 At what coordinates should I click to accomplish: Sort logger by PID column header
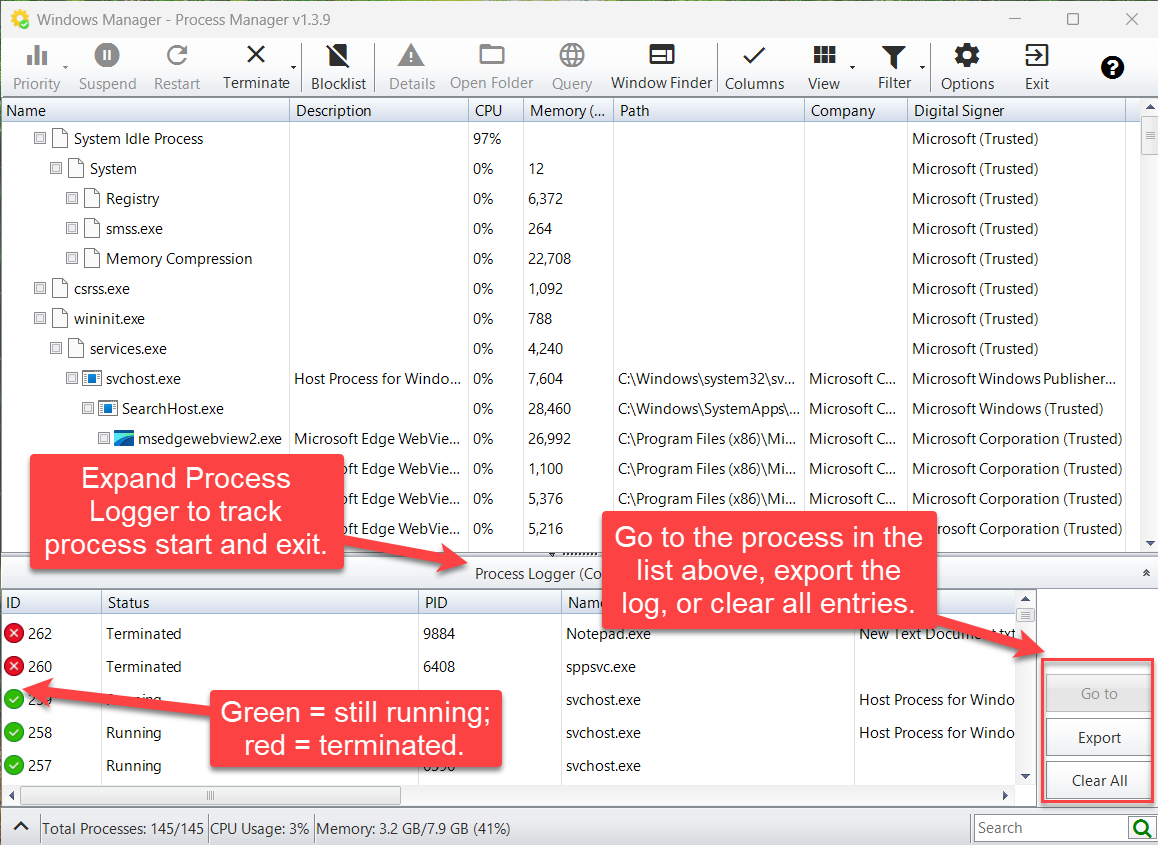coord(490,603)
